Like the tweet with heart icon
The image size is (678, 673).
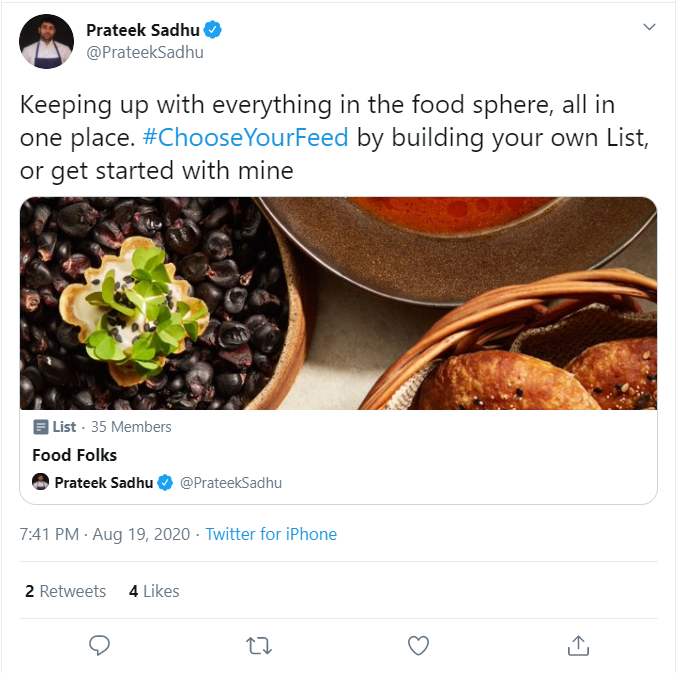(419, 646)
